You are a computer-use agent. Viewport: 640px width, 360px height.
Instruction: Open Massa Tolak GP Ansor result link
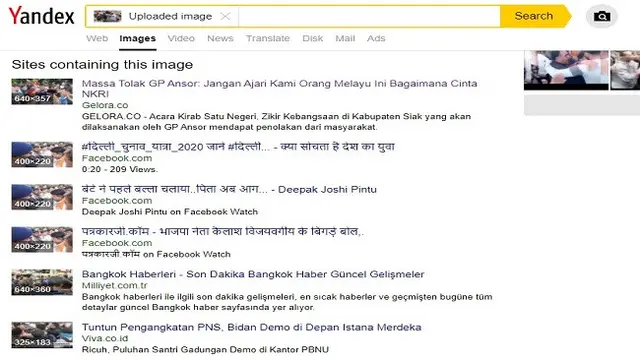(280, 89)
